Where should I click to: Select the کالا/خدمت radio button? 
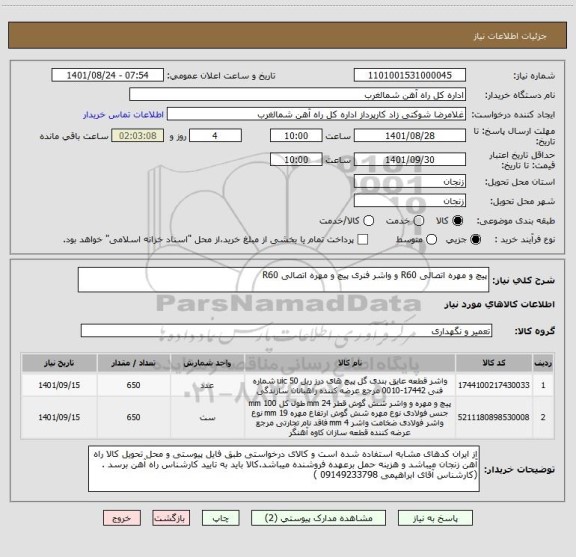tap(368, 221)
